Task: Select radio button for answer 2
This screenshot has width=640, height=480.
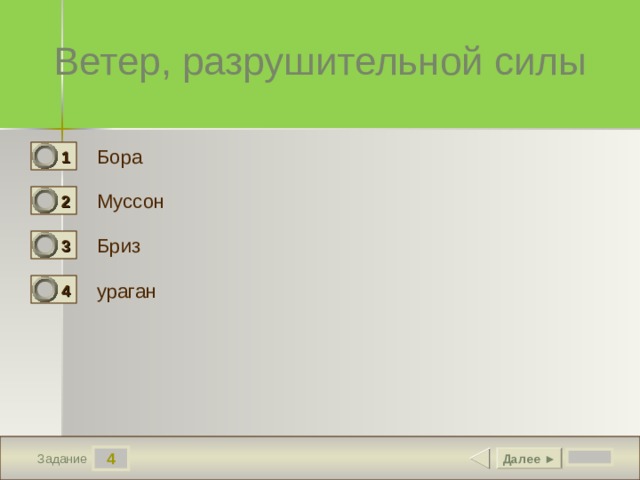Action: [45, 201]
